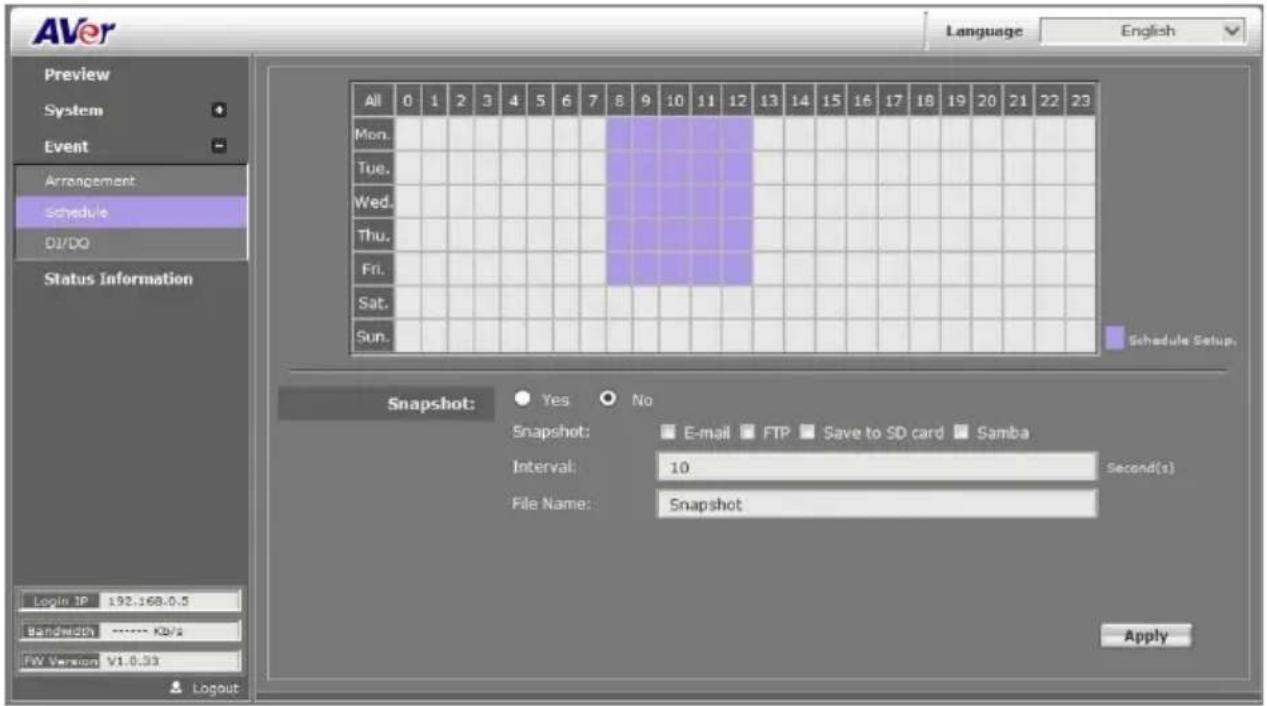Open the System section
The image size is (1267, 706).
pyautogui.click(x=73, y=110)
